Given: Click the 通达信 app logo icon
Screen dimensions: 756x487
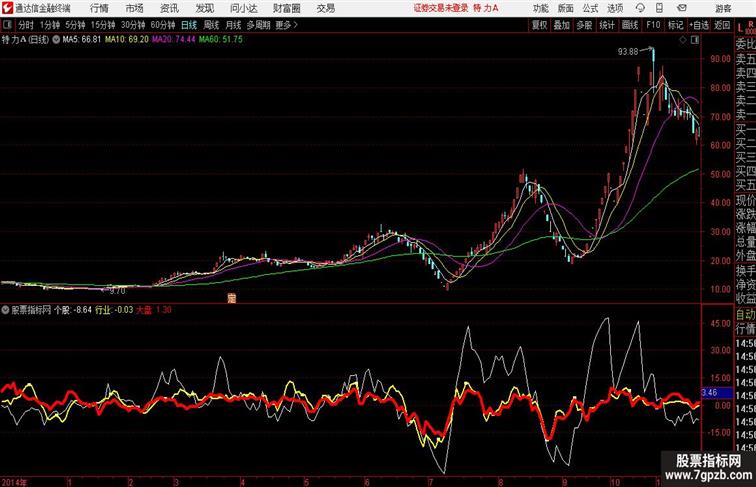Looking at the screenshot, I should tap(7, 8).
